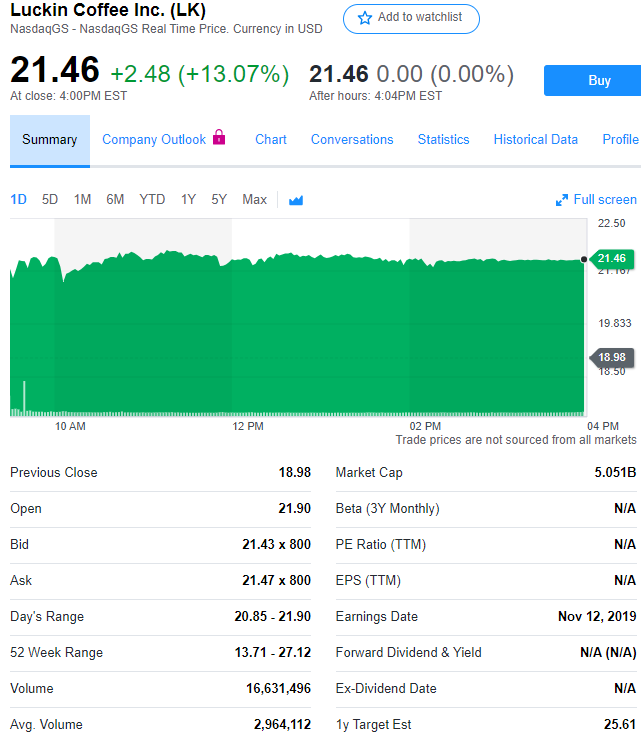Click the tall volume bar near chart start
Image resolution: width=641 pixels, height=736 pixels.
point(24,398)
